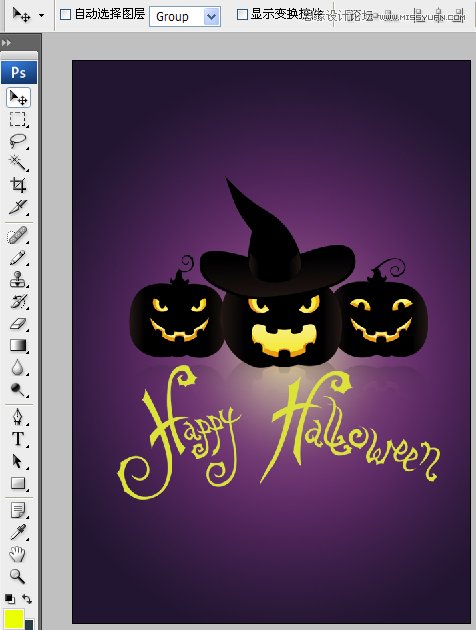Pick the Magic Wand tool
Screen dimensions: 476x630
click(x=18, y=163)
